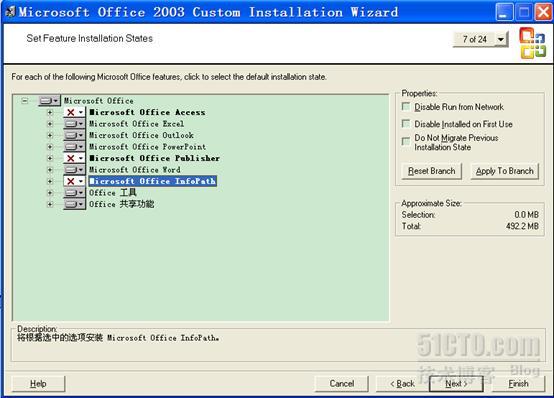The image size is (554, 398).
Task: Expand the Microsoft Office Word node
Action: 50,170
